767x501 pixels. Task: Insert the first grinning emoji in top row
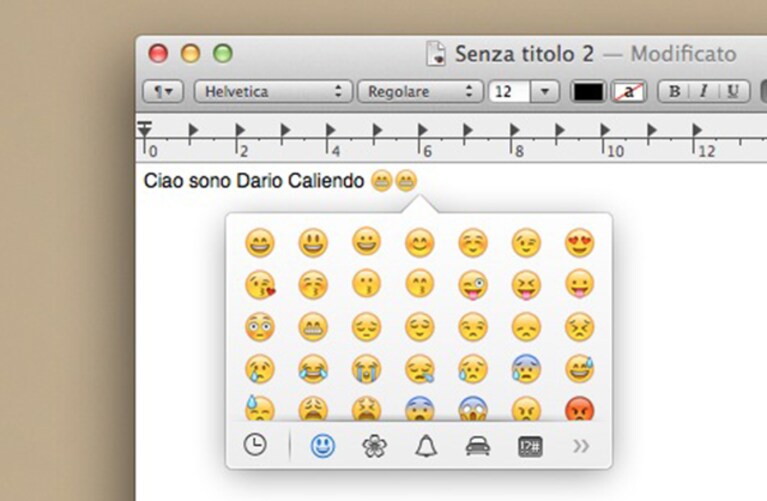[x=260, y=242]
